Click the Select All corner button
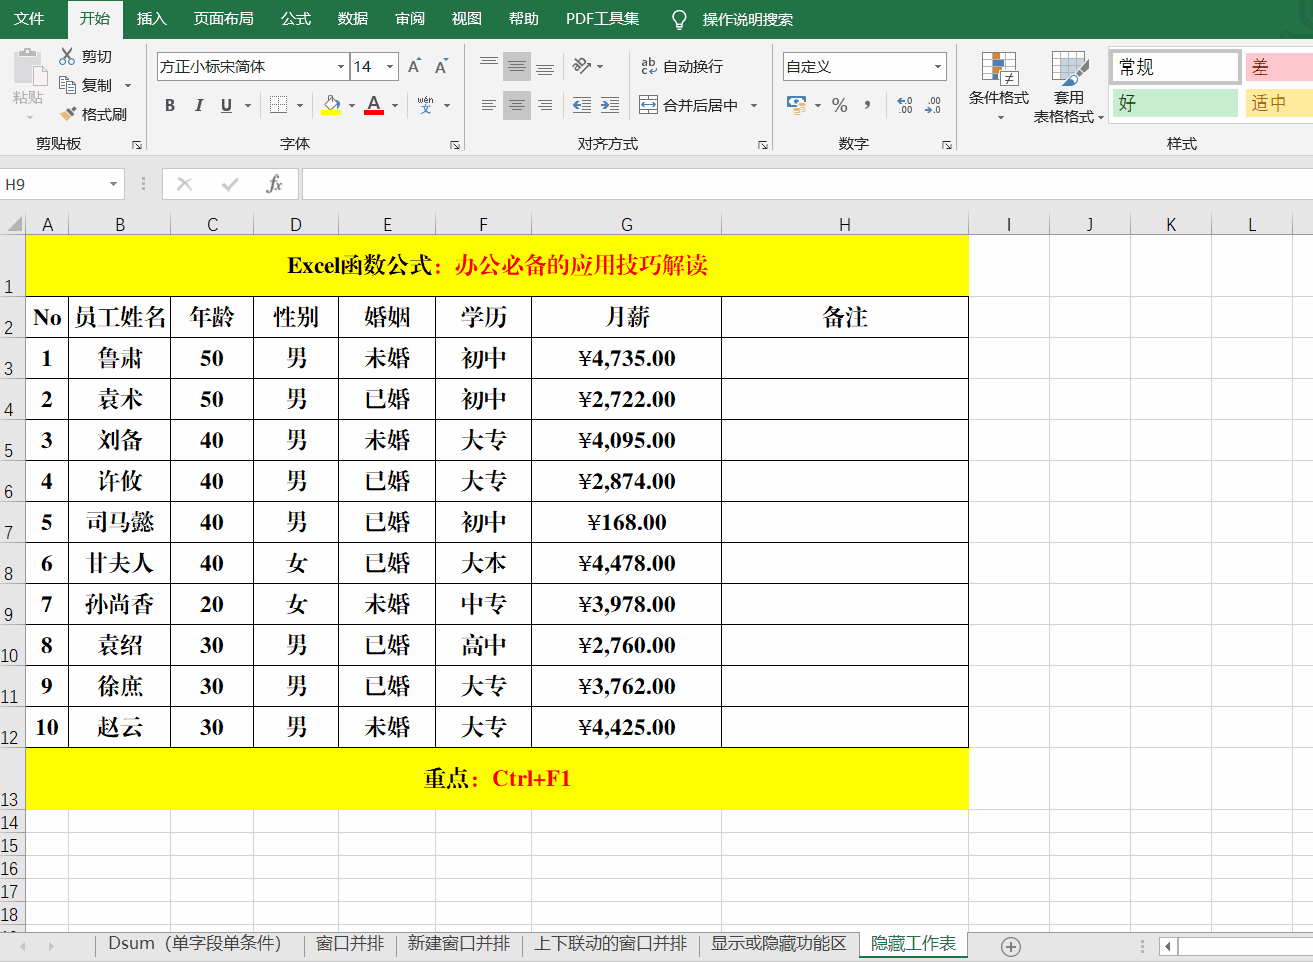 pos(12,225)
